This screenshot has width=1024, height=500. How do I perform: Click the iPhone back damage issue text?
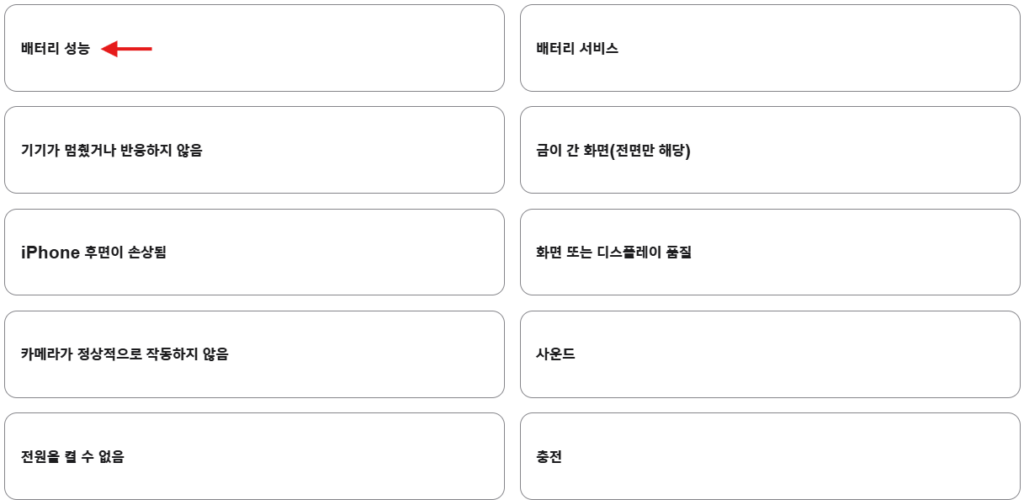click(93, 252)
